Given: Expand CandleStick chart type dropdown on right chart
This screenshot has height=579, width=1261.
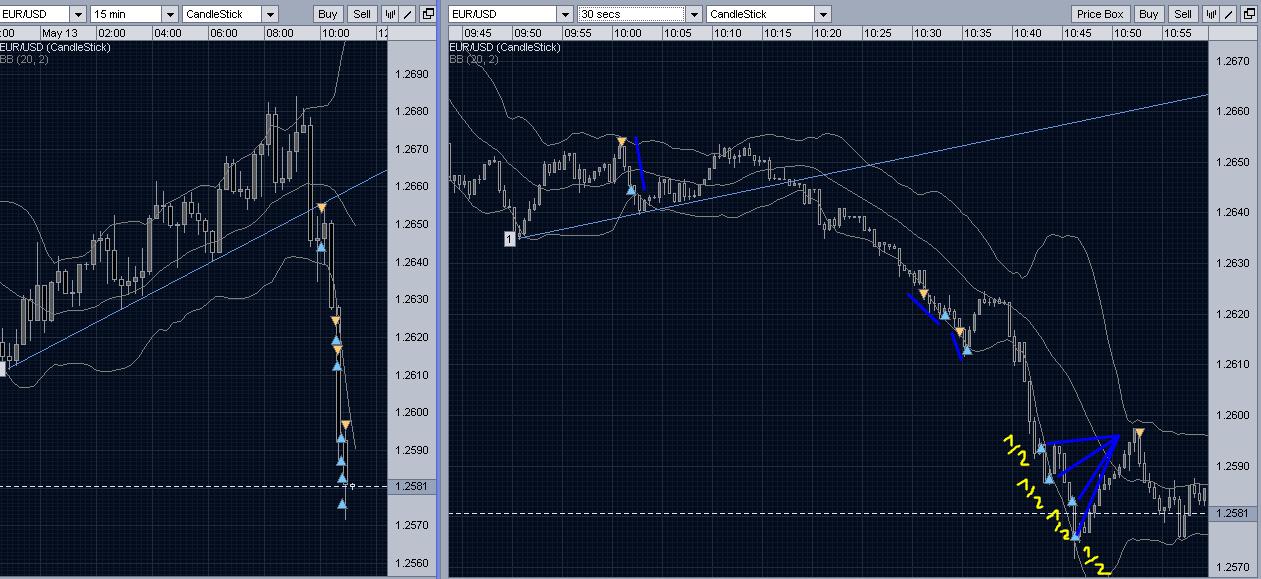Looking at the screenshot, I should coord(823,14).
